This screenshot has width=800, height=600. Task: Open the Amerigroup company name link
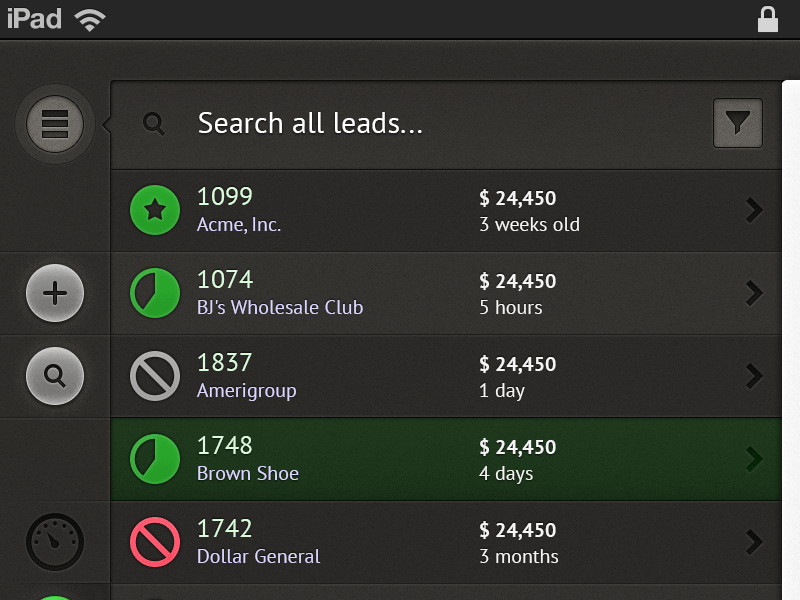(x=246, y=391)
